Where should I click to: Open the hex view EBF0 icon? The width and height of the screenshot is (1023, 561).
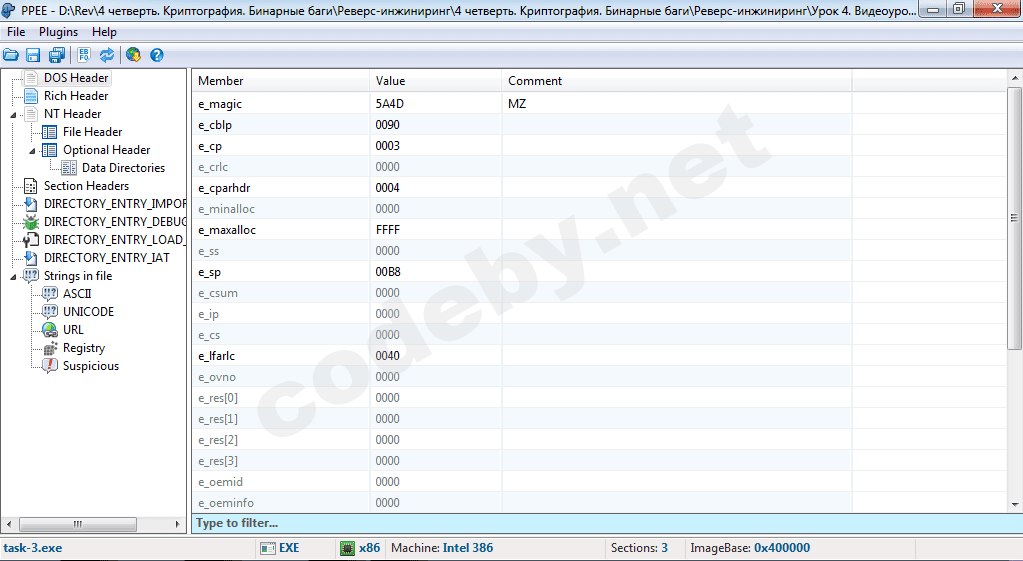tap(84, 55)
